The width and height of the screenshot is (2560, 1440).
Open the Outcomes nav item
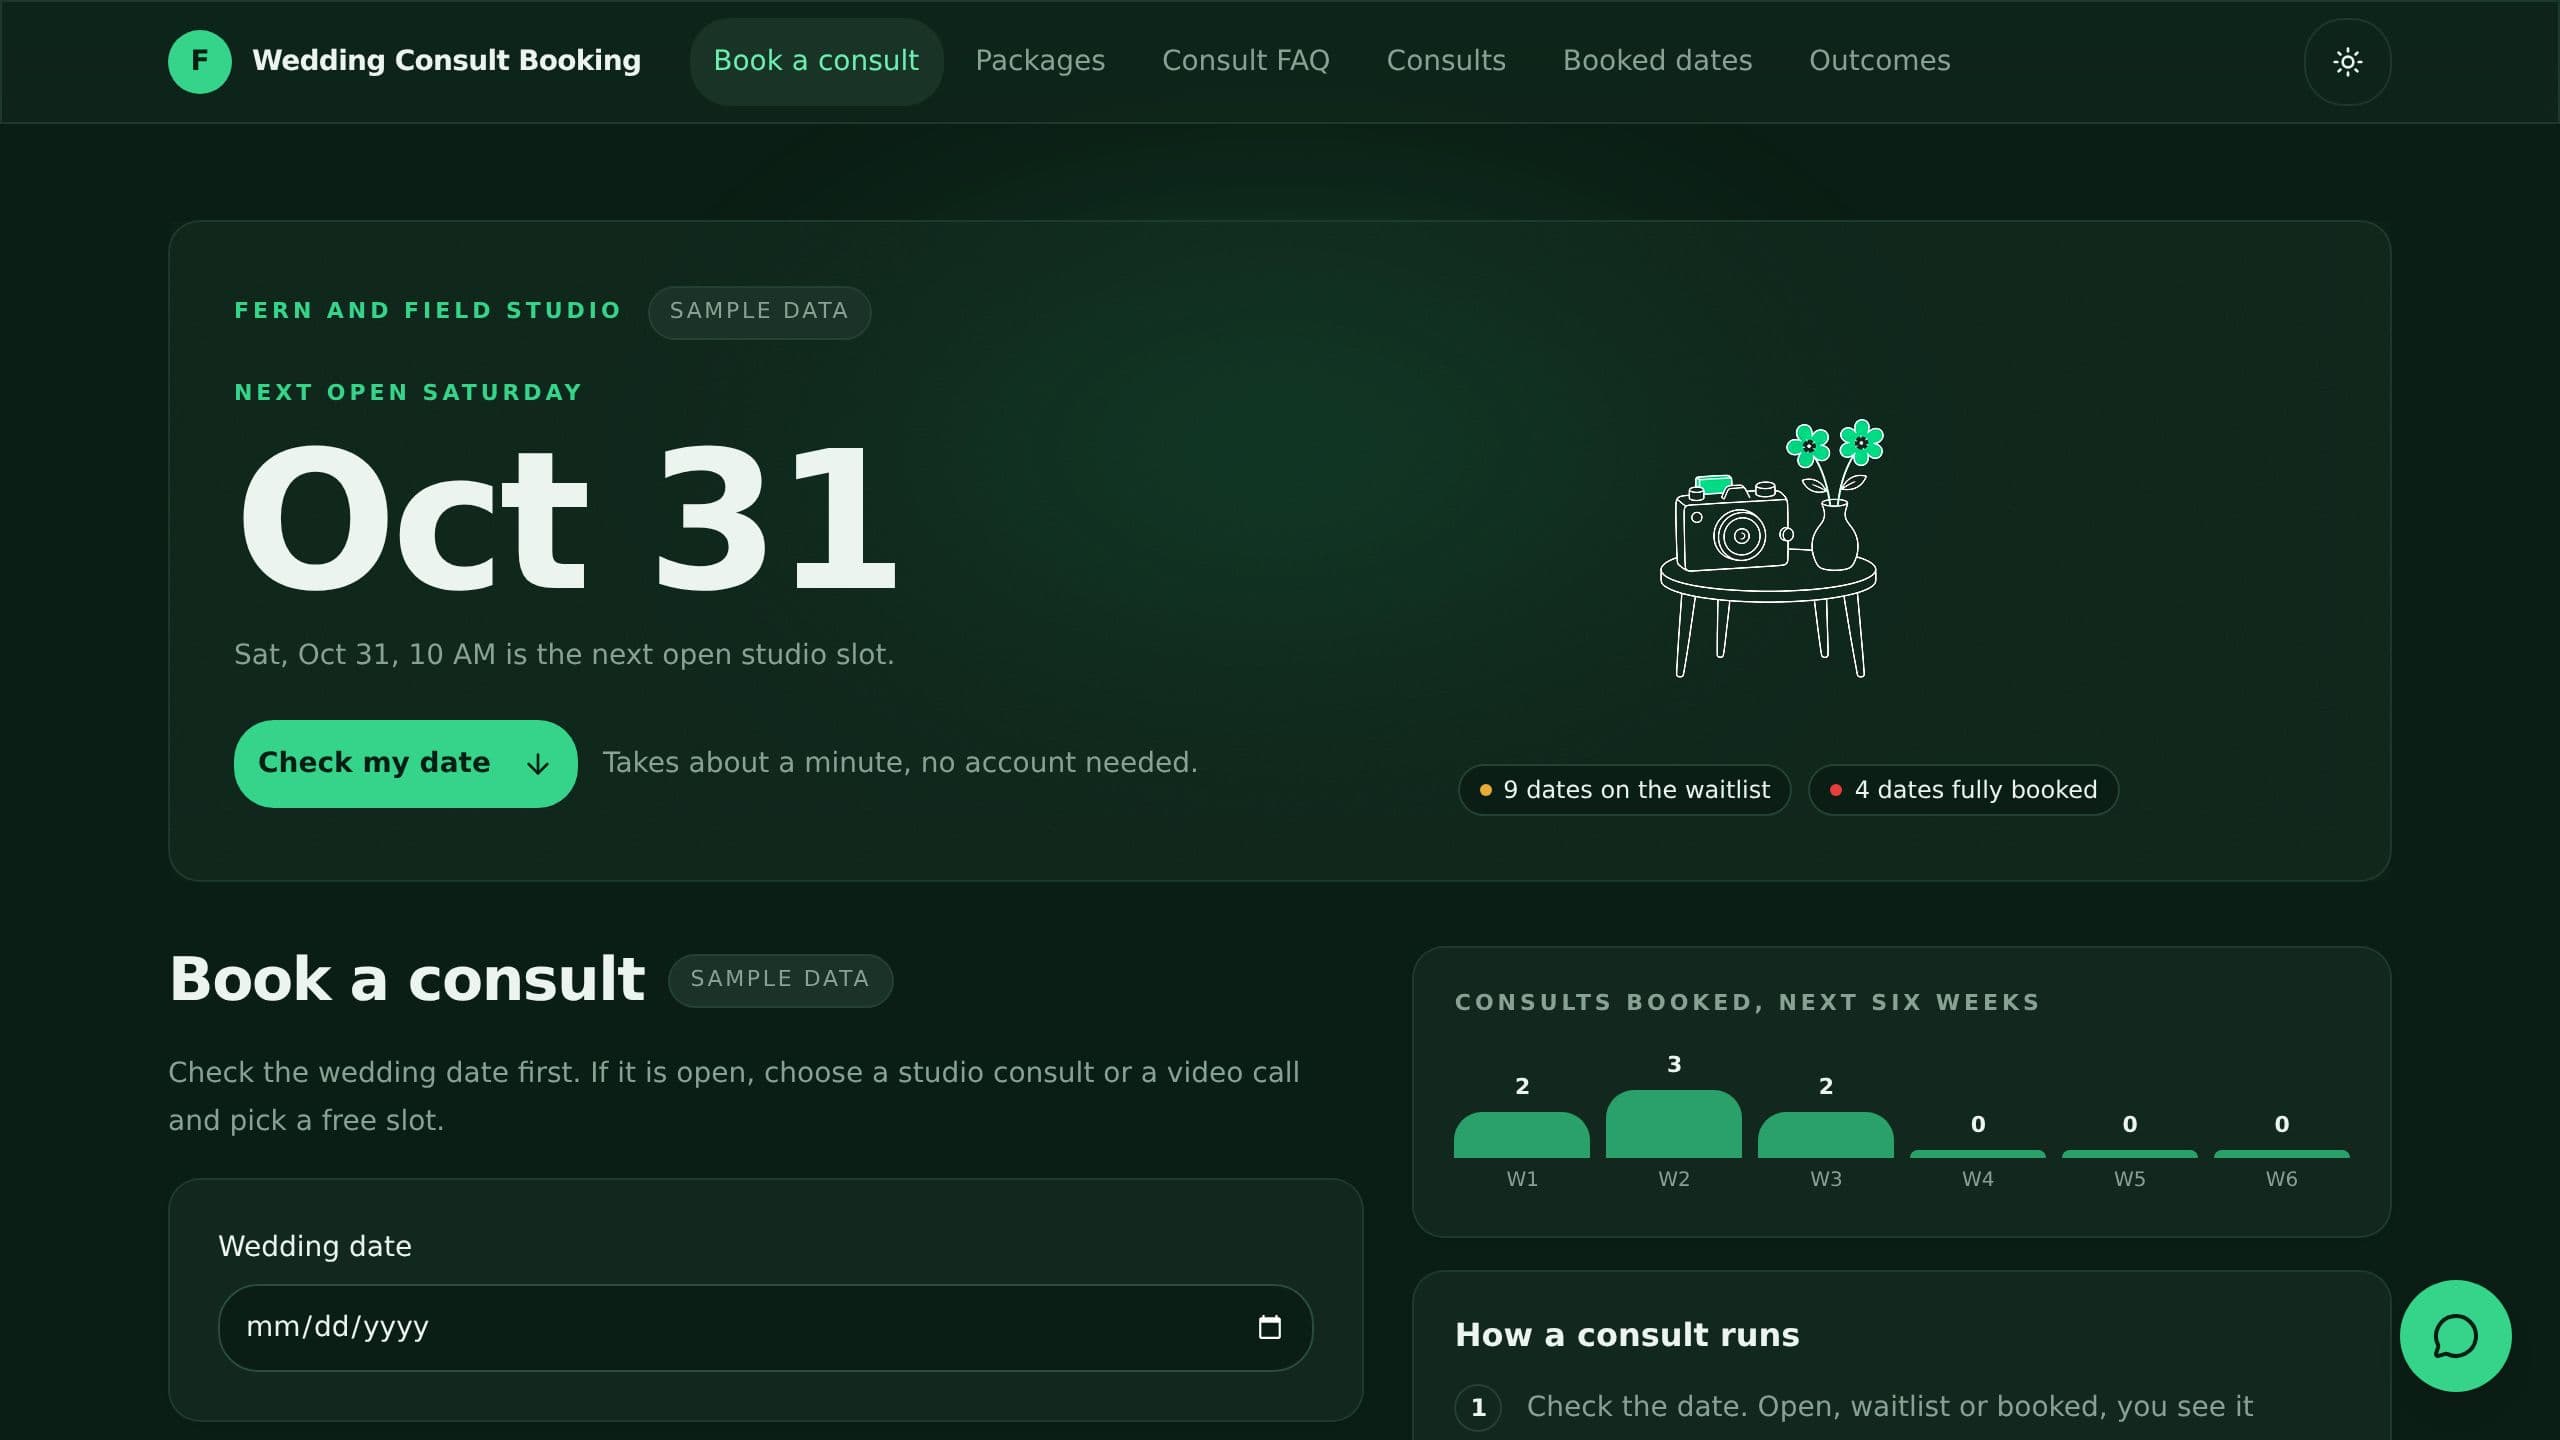[1879, 61]
